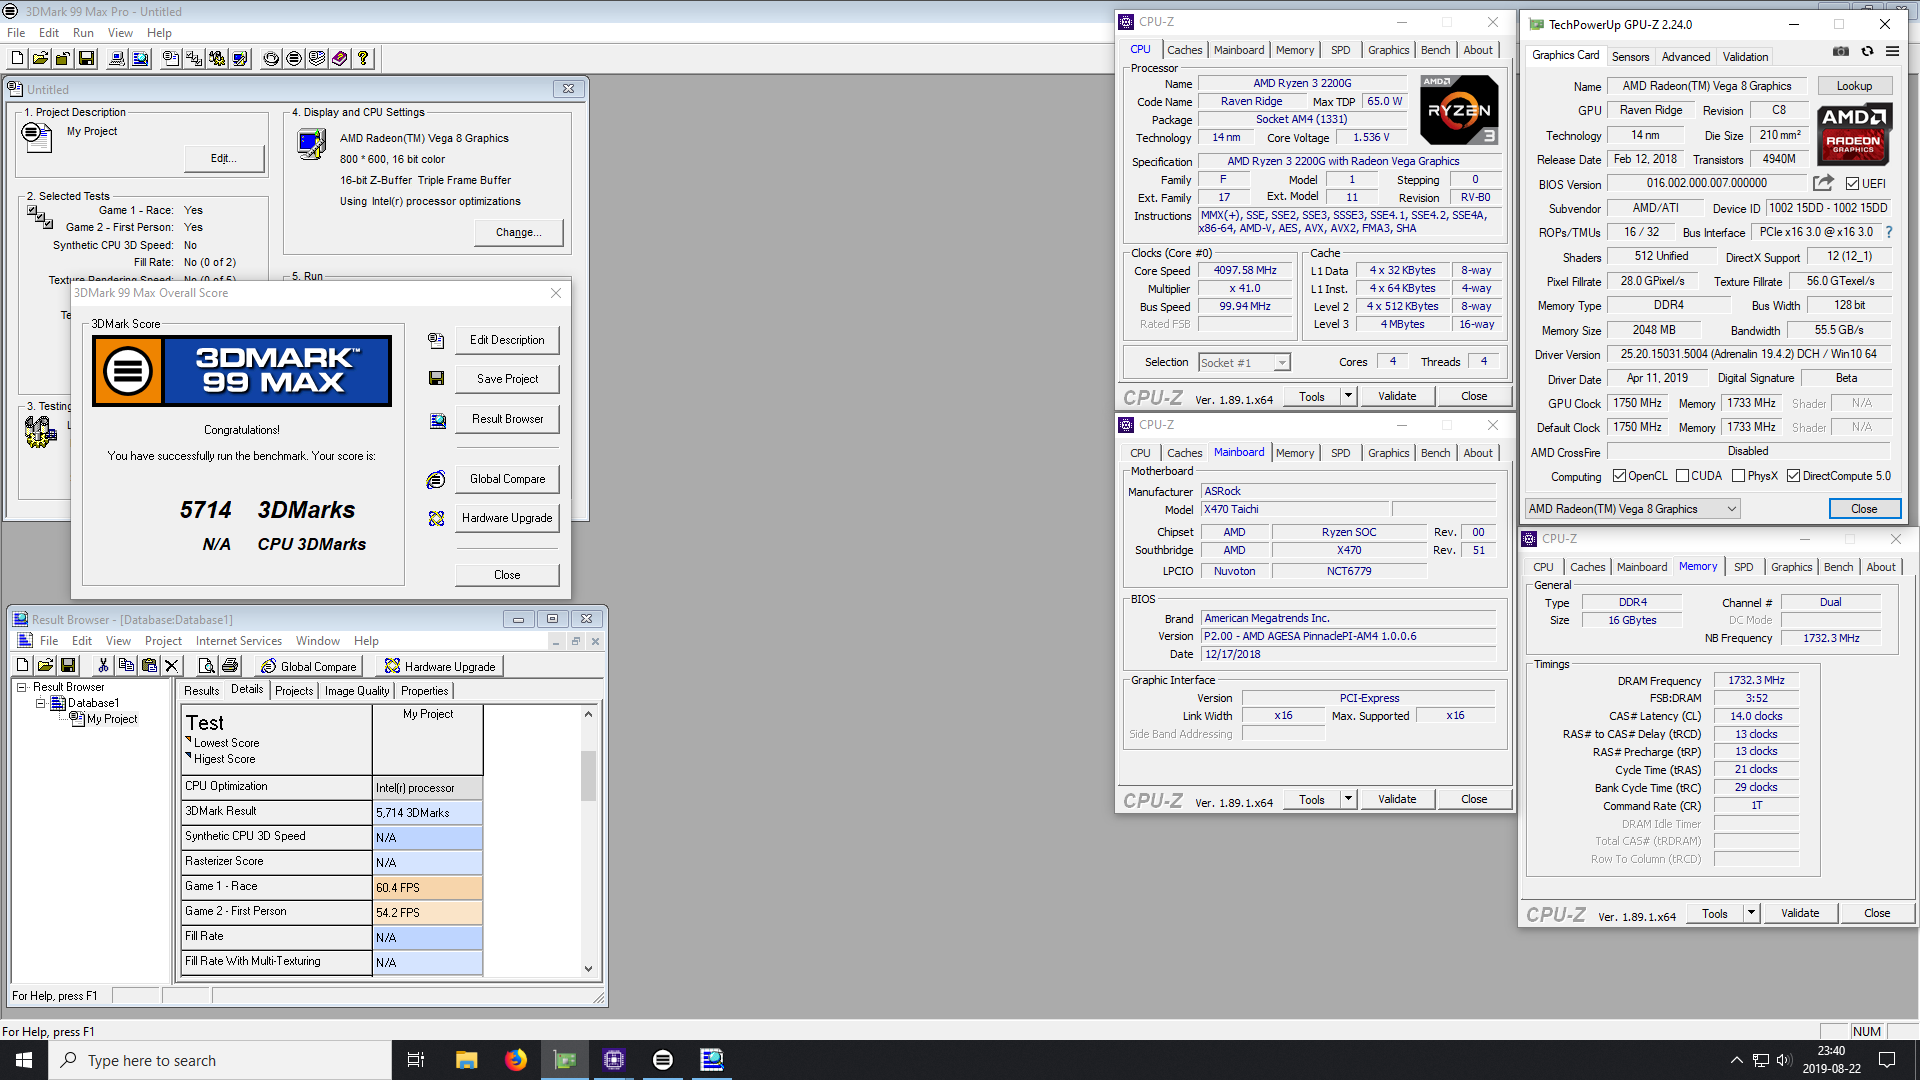Open Tools dropdown arrow in Memory CPU-Z window
1920x1080 pixels.
pyautogui.click(x=1751, y=913)
